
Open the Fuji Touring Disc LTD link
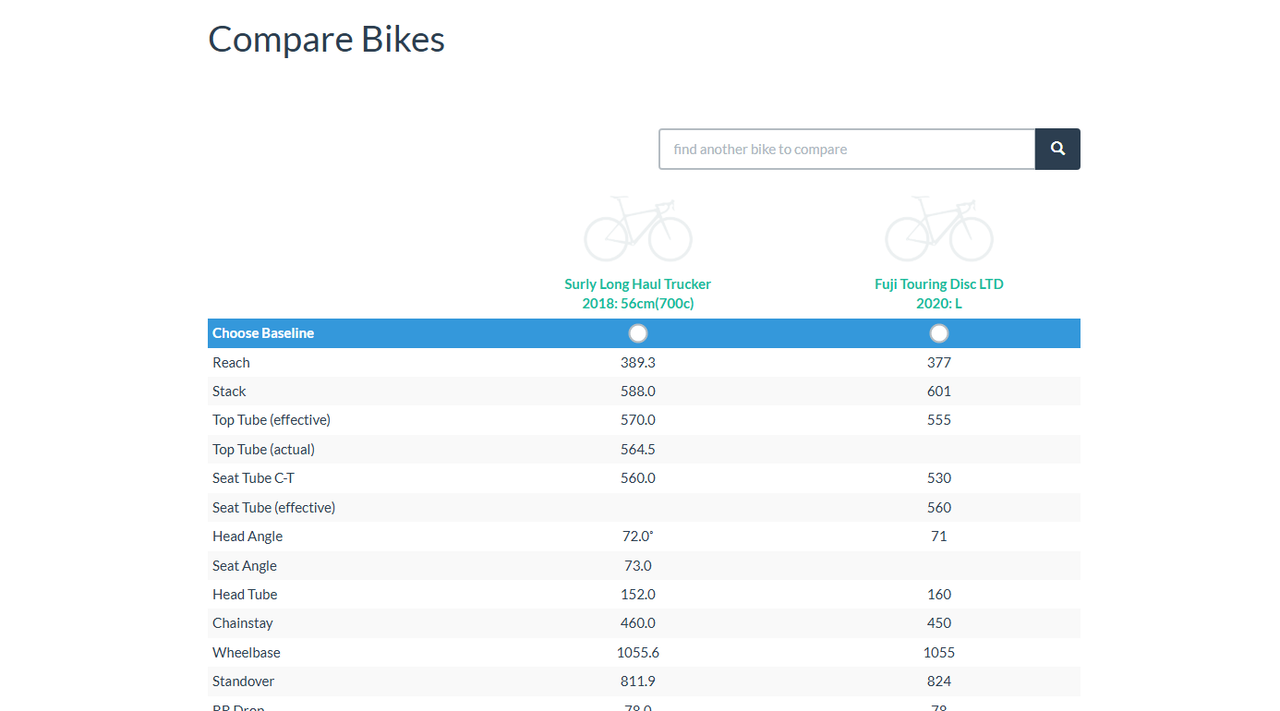click(x=939, y=294)
